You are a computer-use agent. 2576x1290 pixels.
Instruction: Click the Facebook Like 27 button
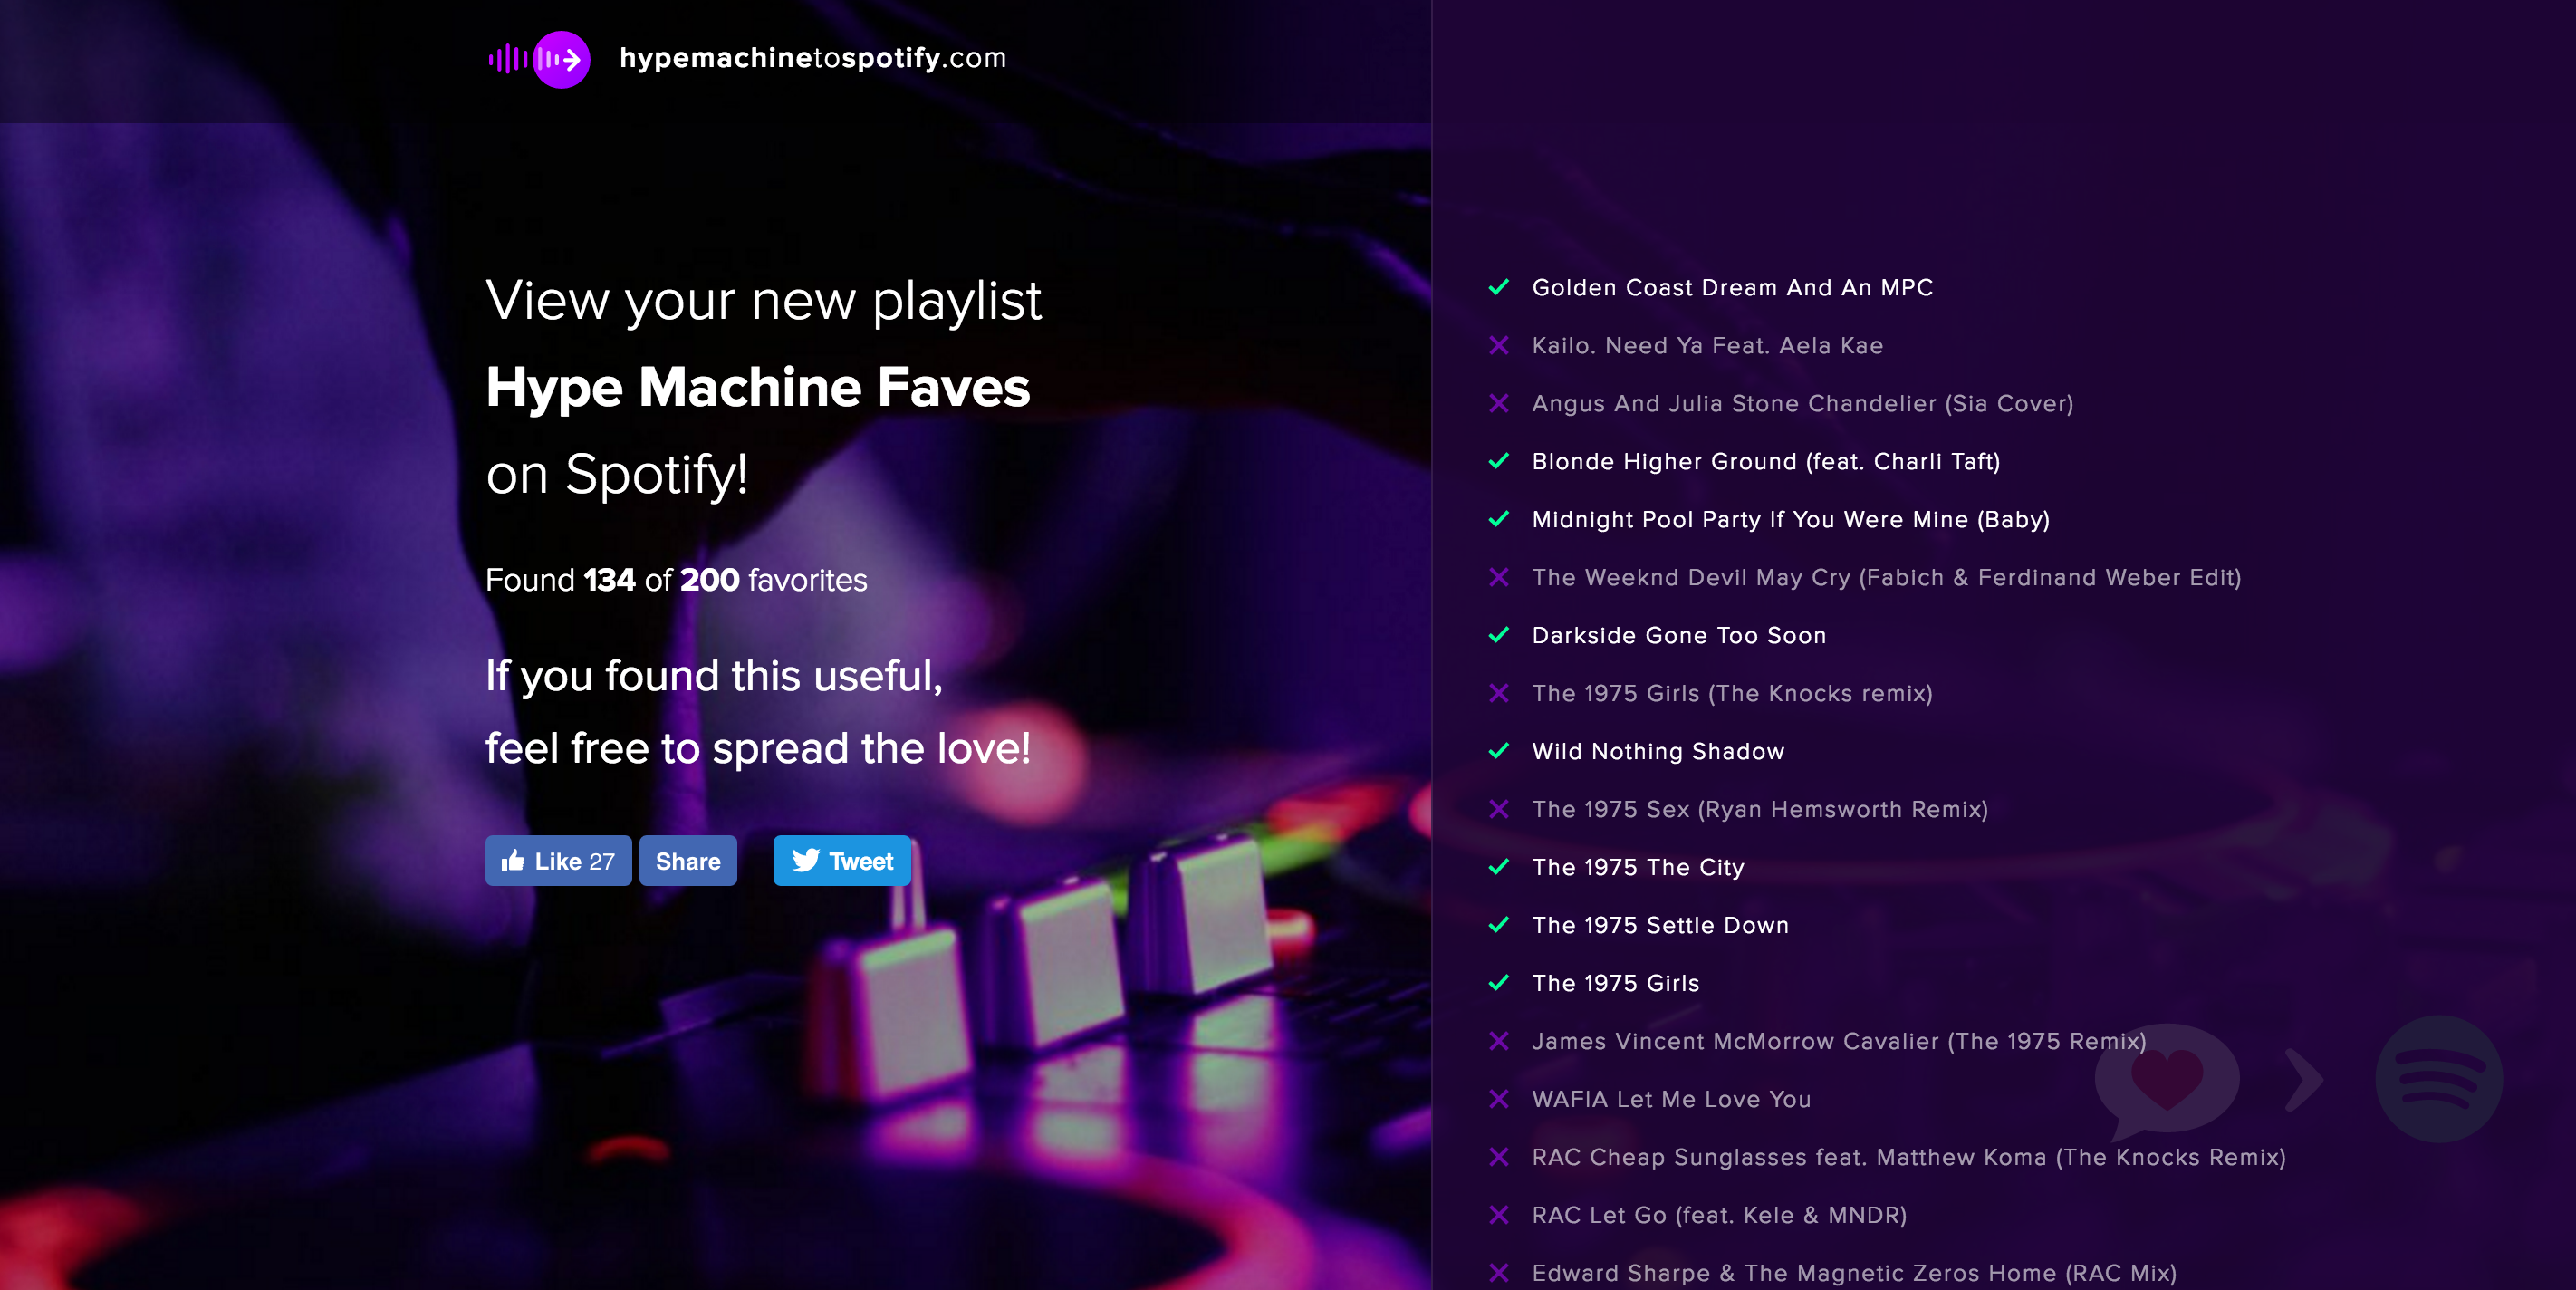pos(558,861)
